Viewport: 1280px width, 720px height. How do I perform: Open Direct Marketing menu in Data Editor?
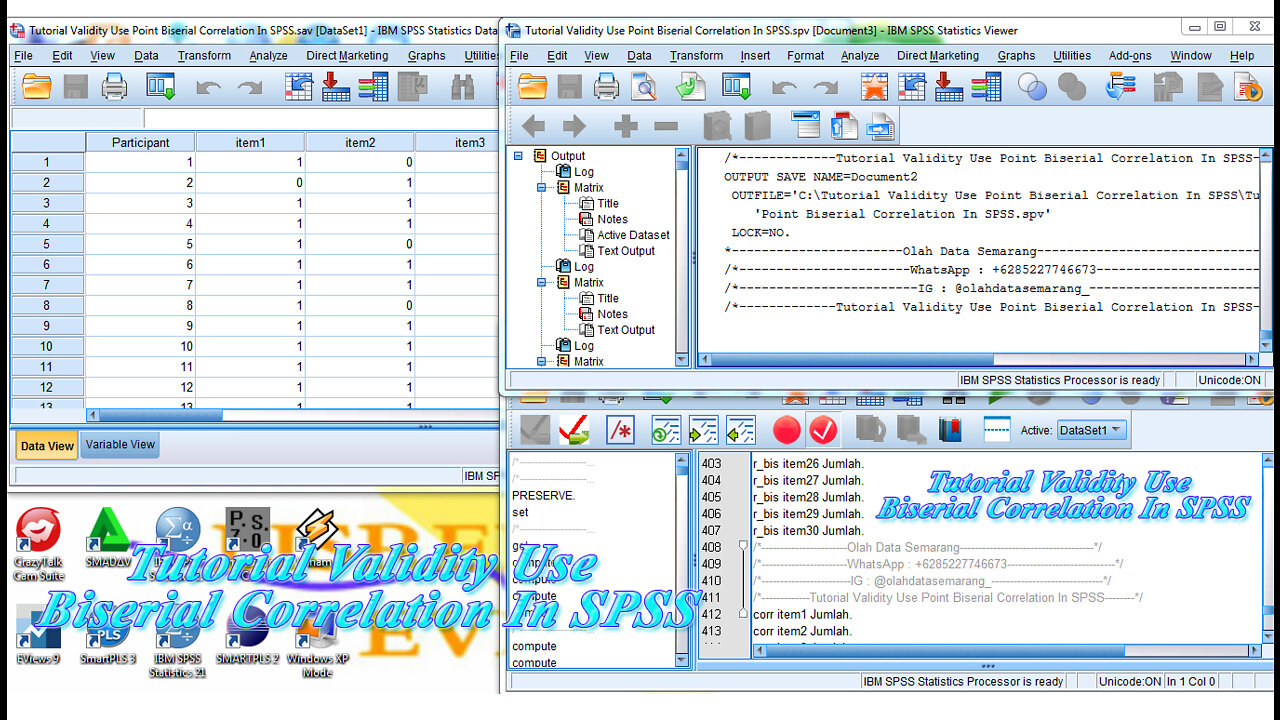point(347,56)
